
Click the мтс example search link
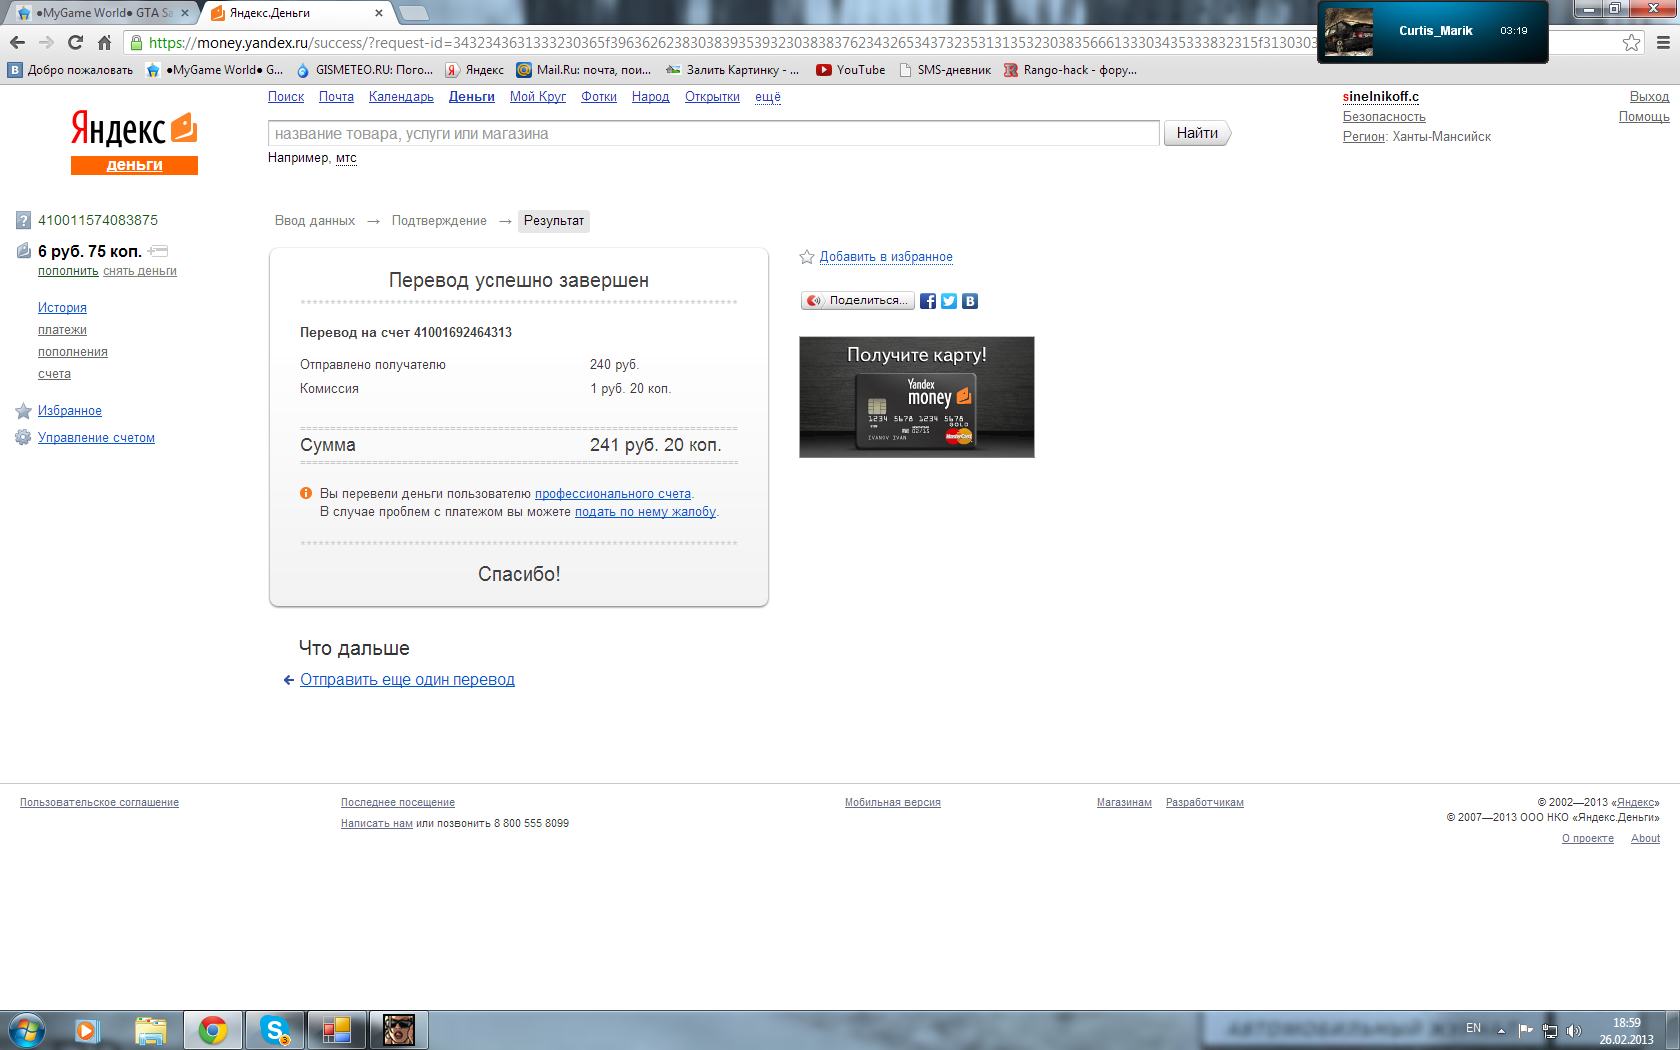click(x=346, y=158)
